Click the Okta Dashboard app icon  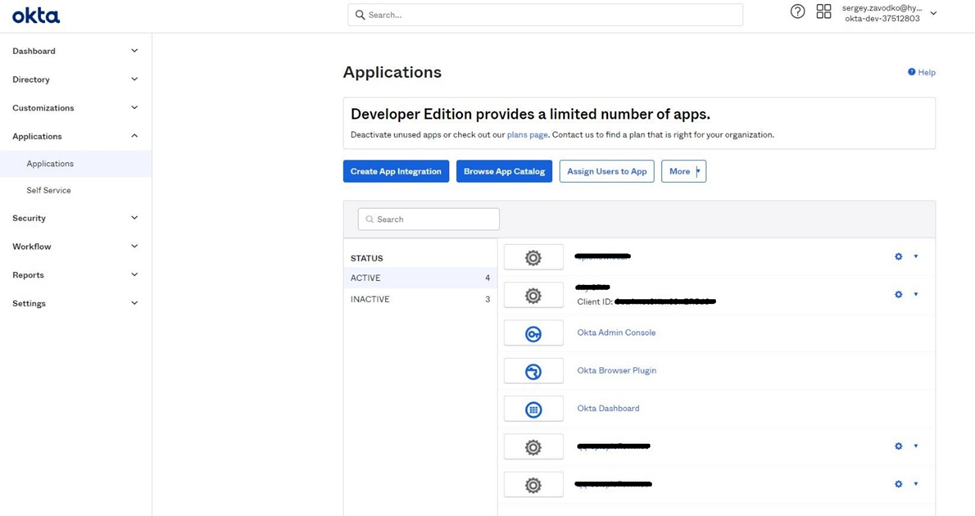point(534,410)
